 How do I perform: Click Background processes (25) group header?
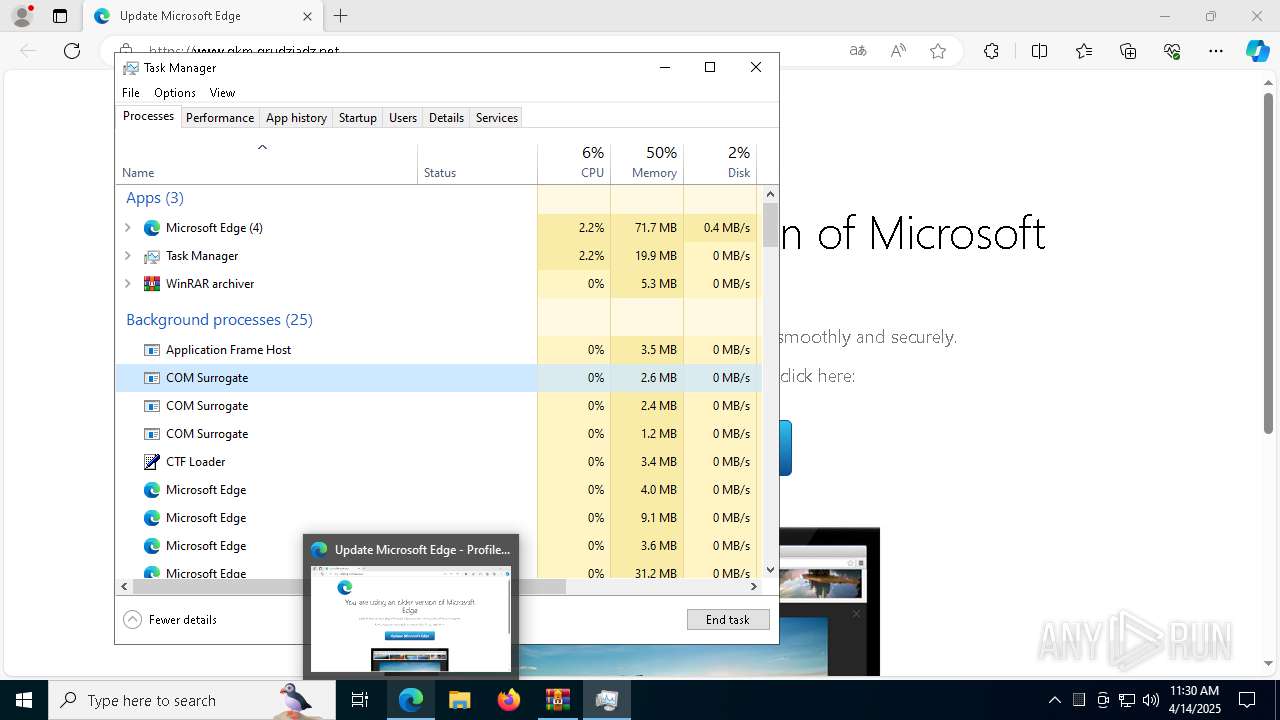tap(219, 320)
